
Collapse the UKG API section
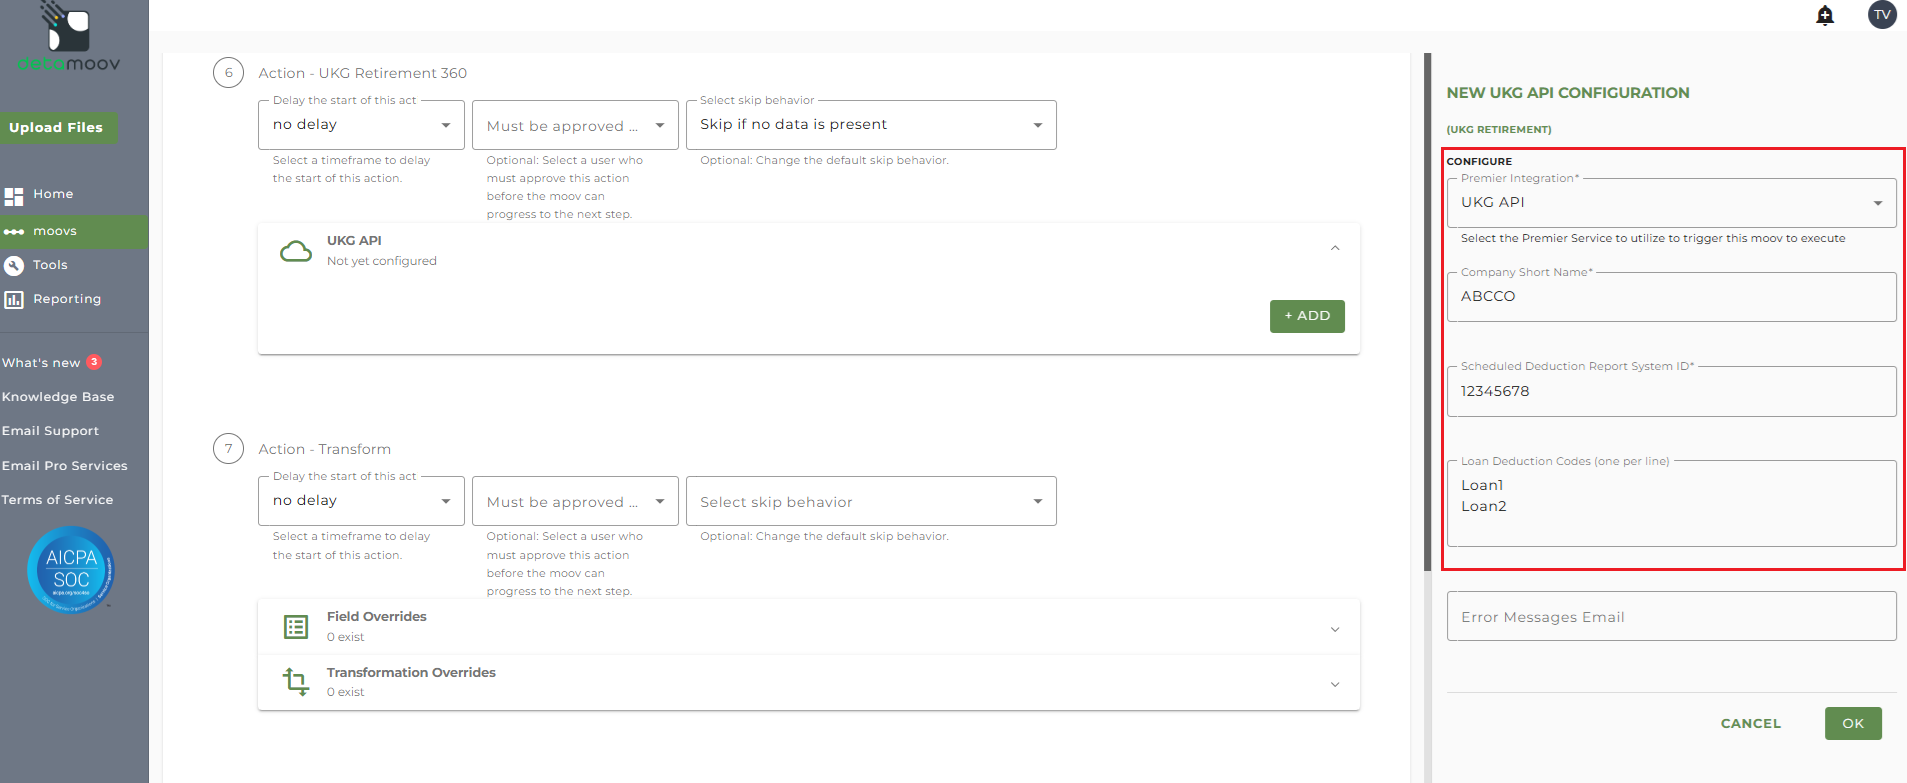[x=1335, y=248]
